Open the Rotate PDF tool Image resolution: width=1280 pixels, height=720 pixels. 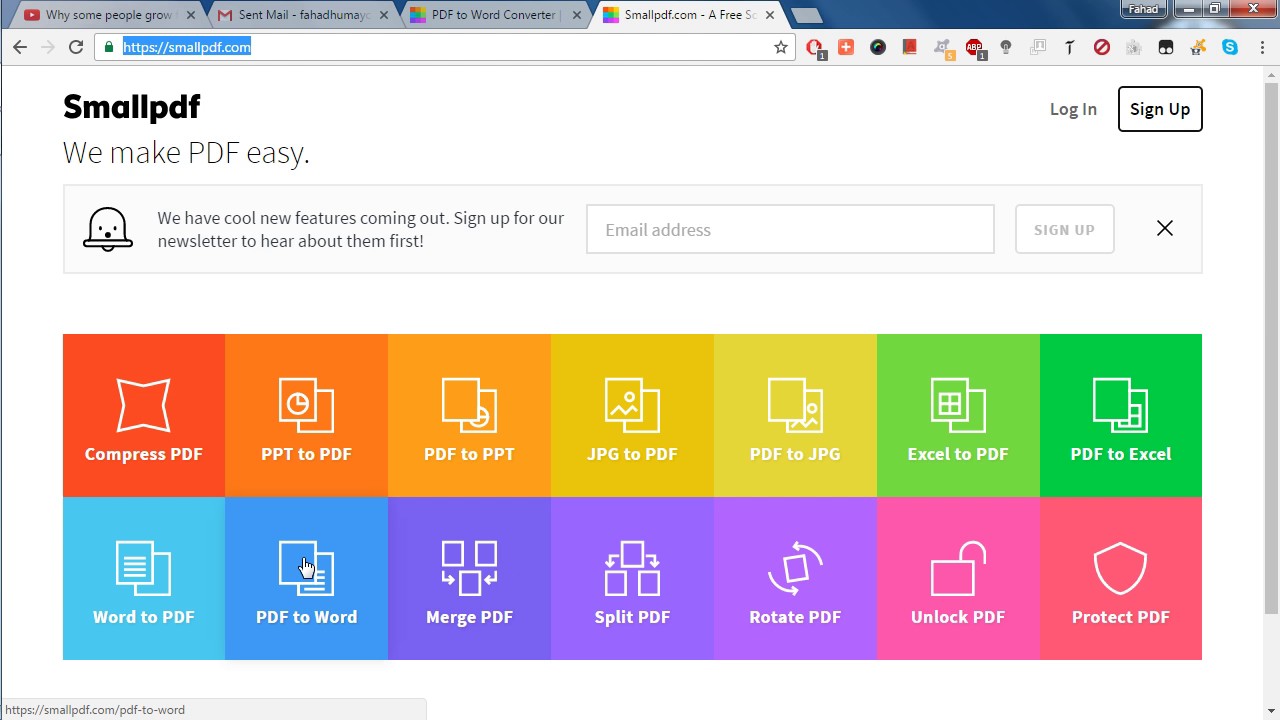click(x=795, y=579)
